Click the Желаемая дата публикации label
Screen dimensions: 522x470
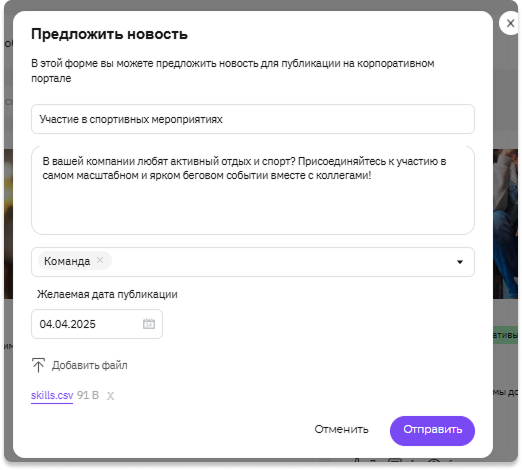pos(107,294)
